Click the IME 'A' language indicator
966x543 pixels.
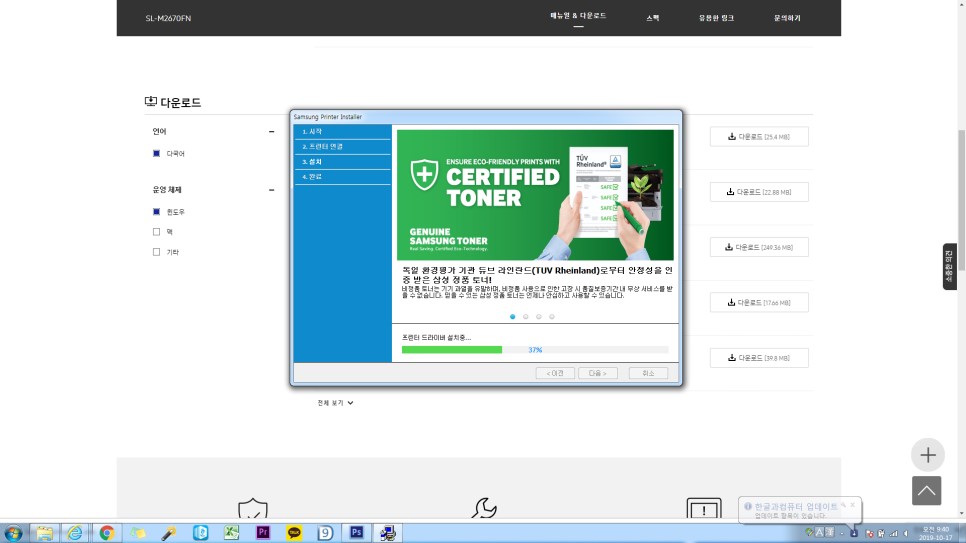click(819, 532)
